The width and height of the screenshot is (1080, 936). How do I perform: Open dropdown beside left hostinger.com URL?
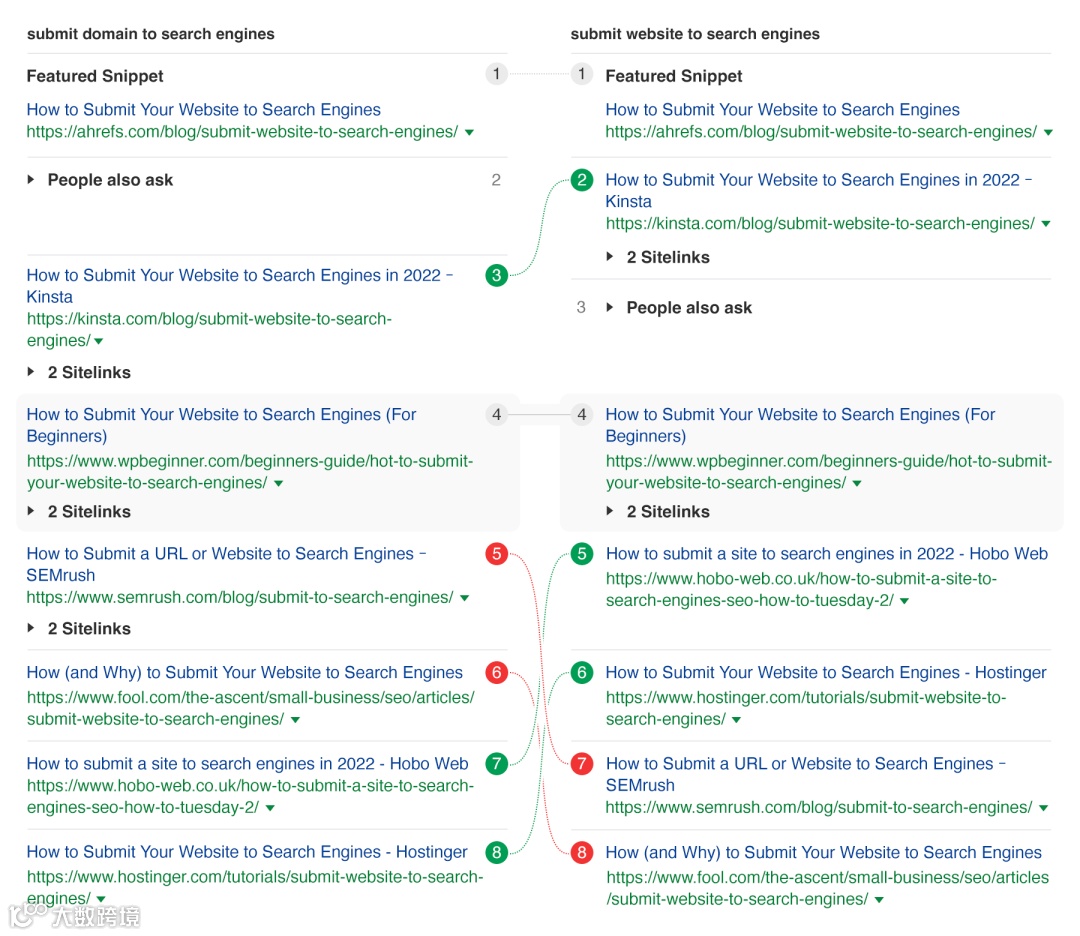click(x=101, y=899)
